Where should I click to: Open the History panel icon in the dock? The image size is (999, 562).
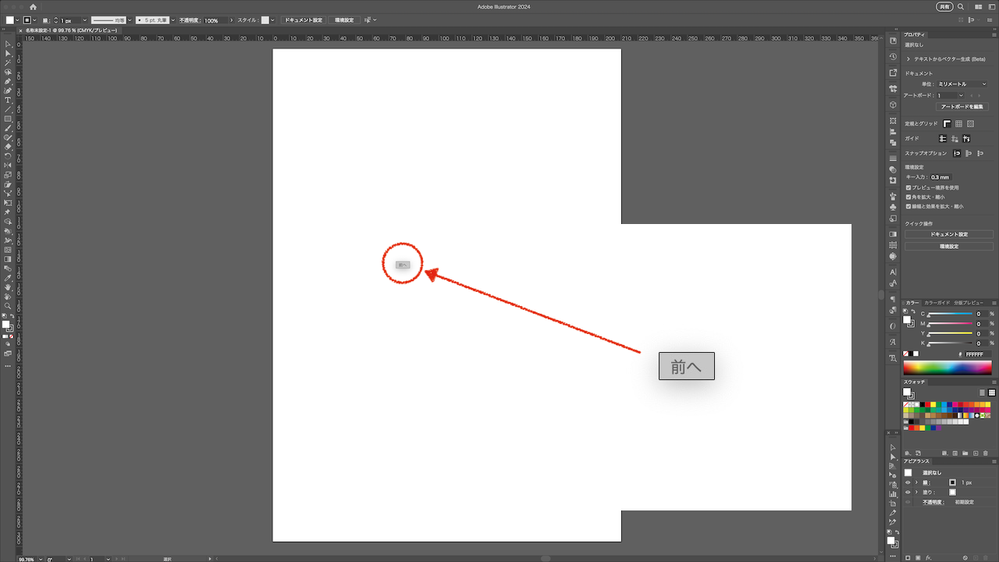pyautogui.click(x=893, y=57)
